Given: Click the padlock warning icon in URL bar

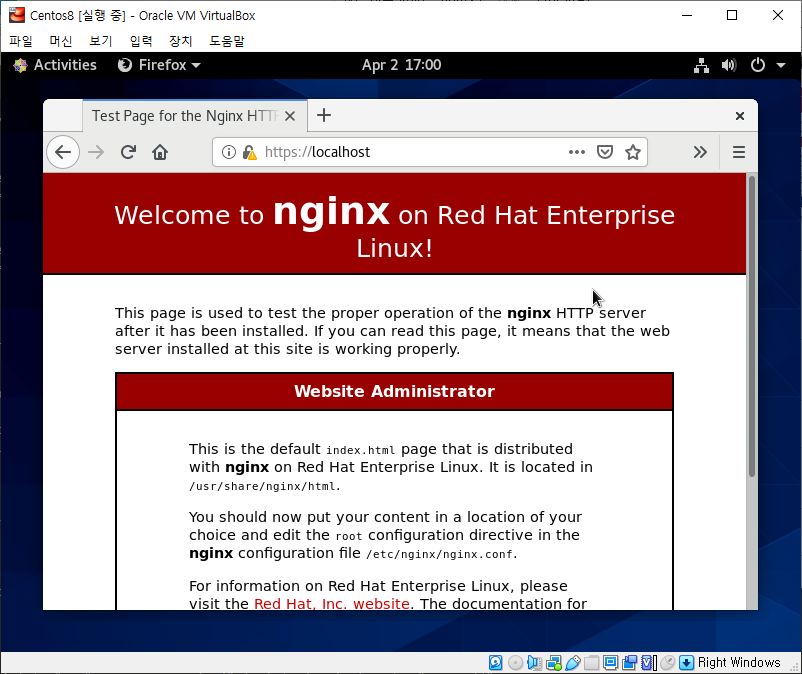Looking at the screenshot, I should click(x=250, y=152).
